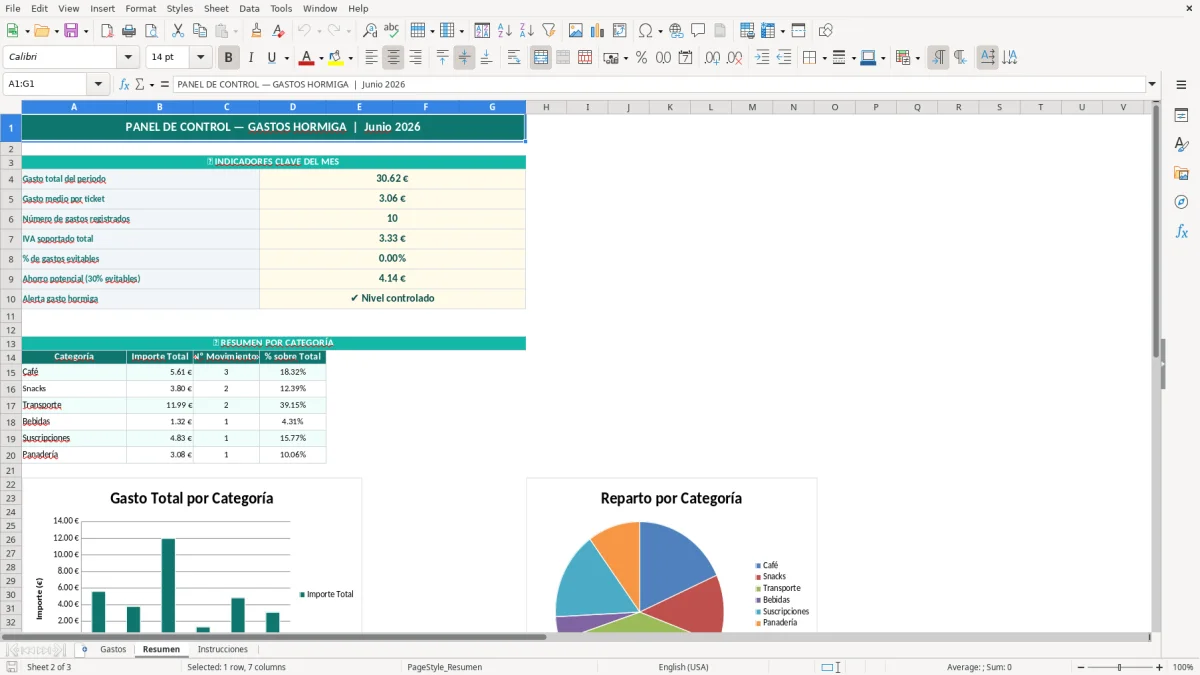Increase the indent of cell contents
This screenshot has width=1200, height=675.
762,58
